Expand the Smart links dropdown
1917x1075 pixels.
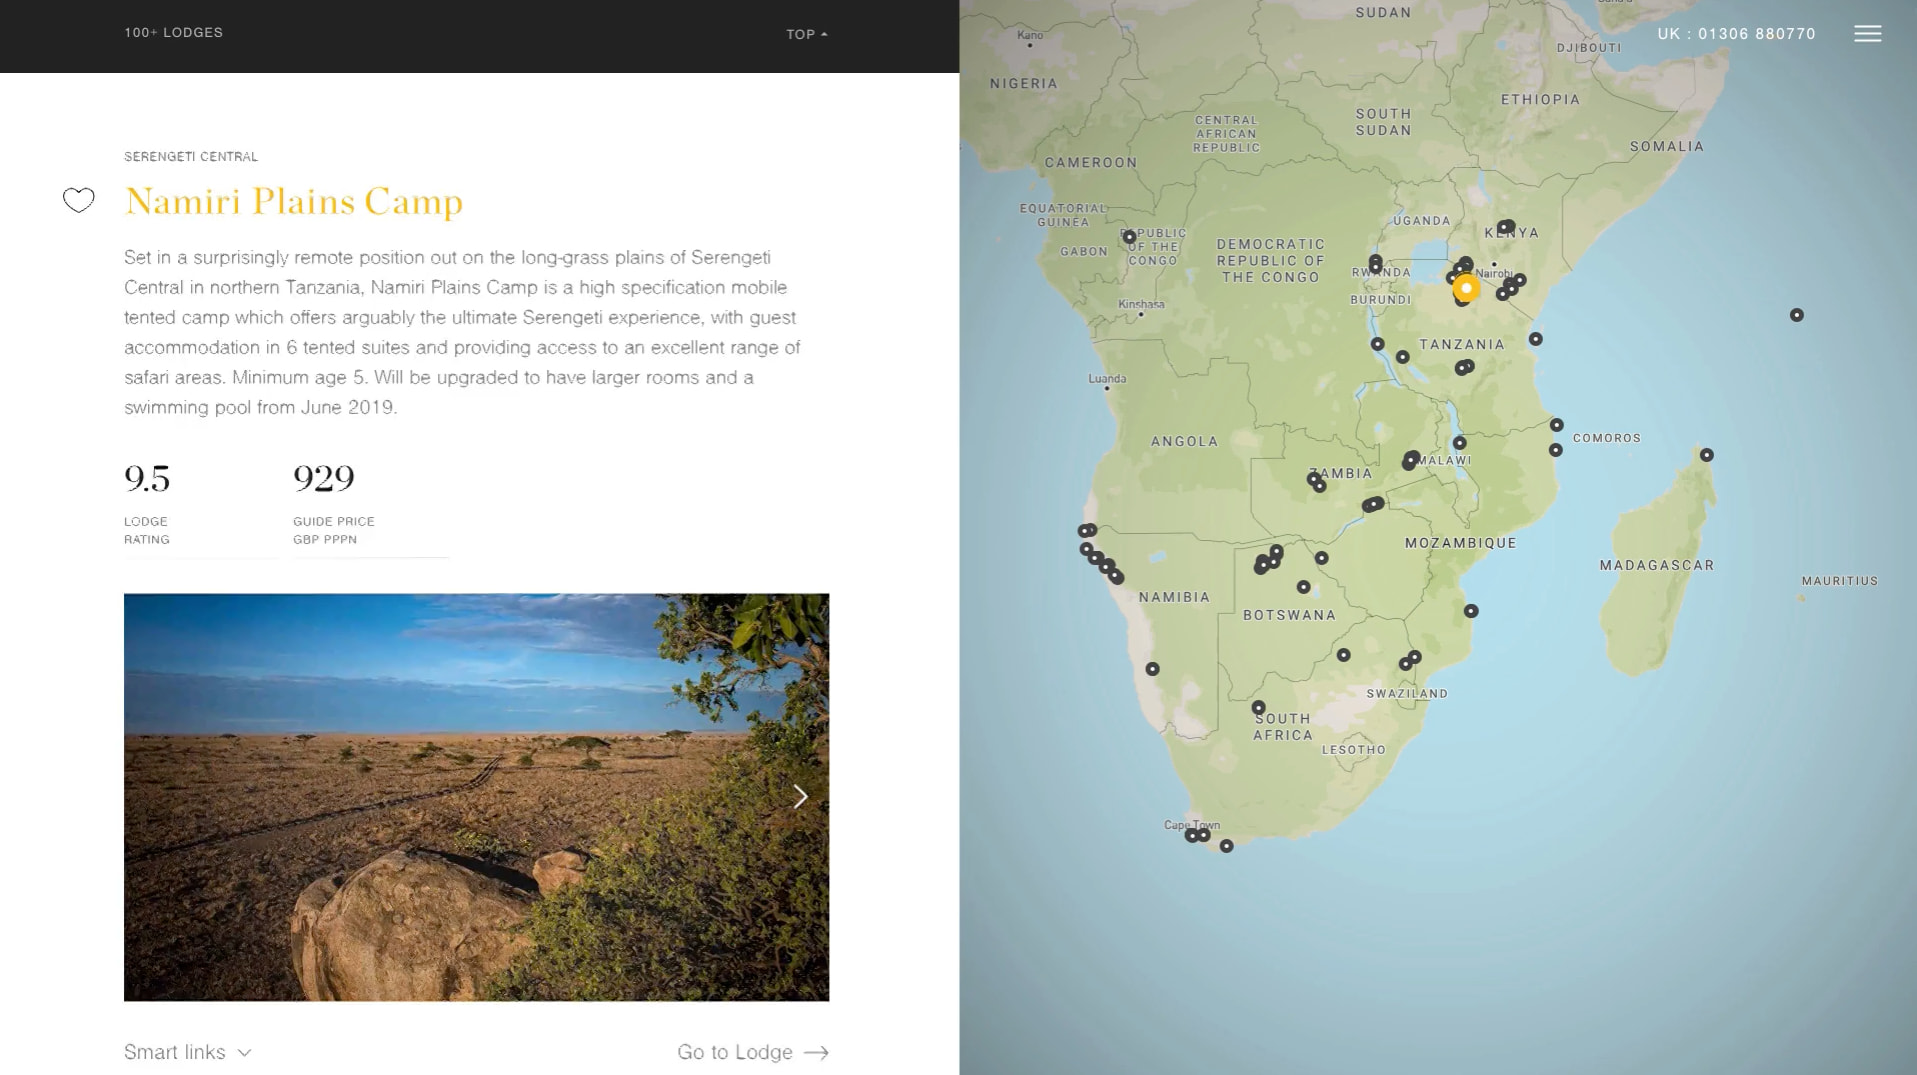188,1052
